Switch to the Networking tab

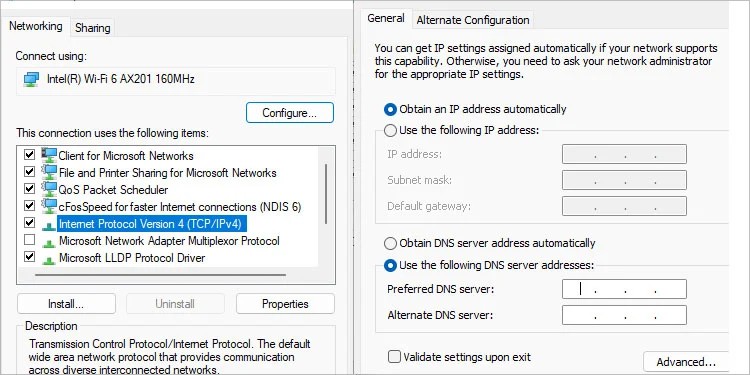point(36,26)
